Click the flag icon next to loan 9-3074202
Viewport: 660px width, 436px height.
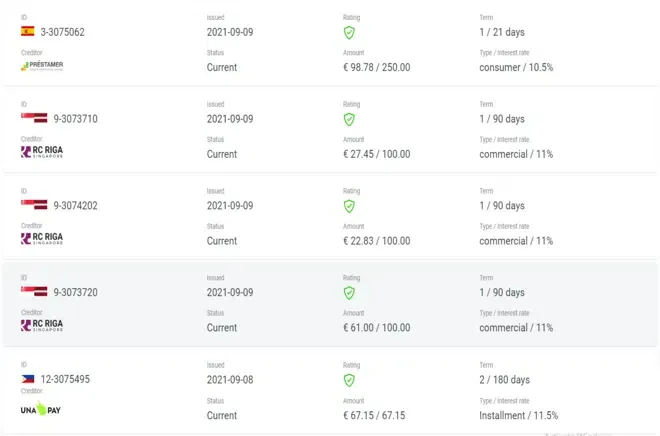coord(34,205)
